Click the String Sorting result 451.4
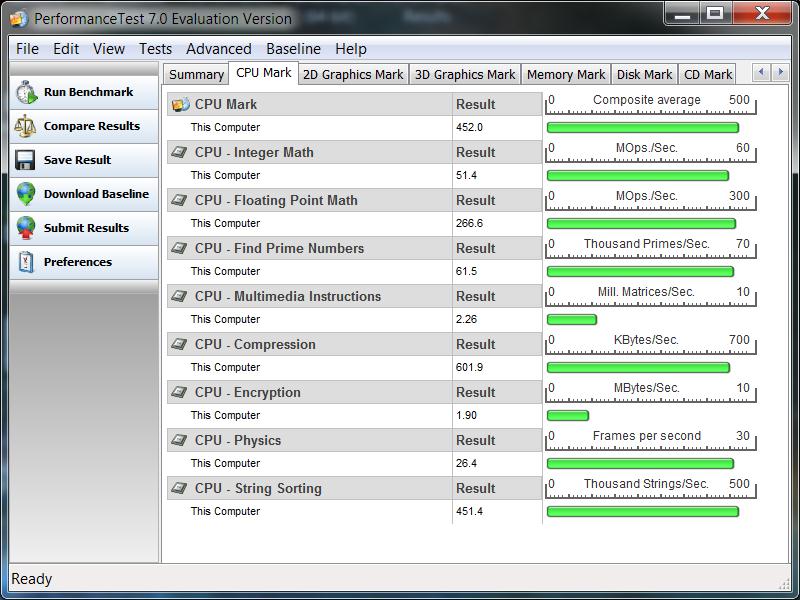This screenshot has height=600, width=800. pyautogui.click(x=469, y=511)
